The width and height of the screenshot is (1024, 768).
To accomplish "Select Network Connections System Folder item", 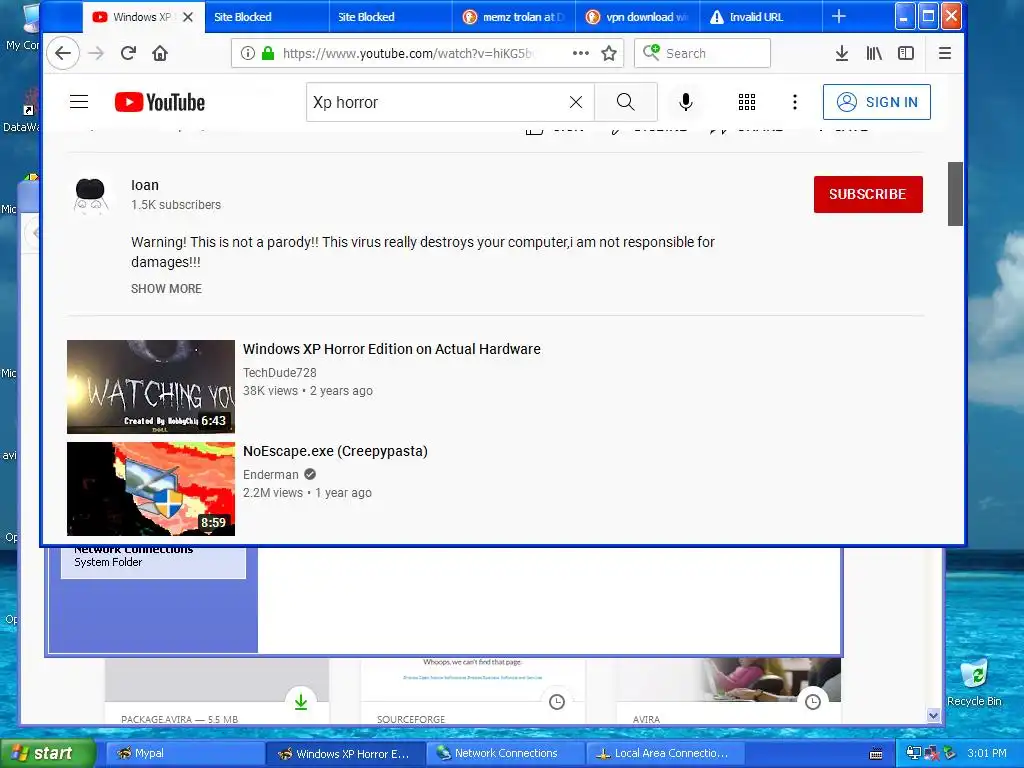I will [153, 562].
